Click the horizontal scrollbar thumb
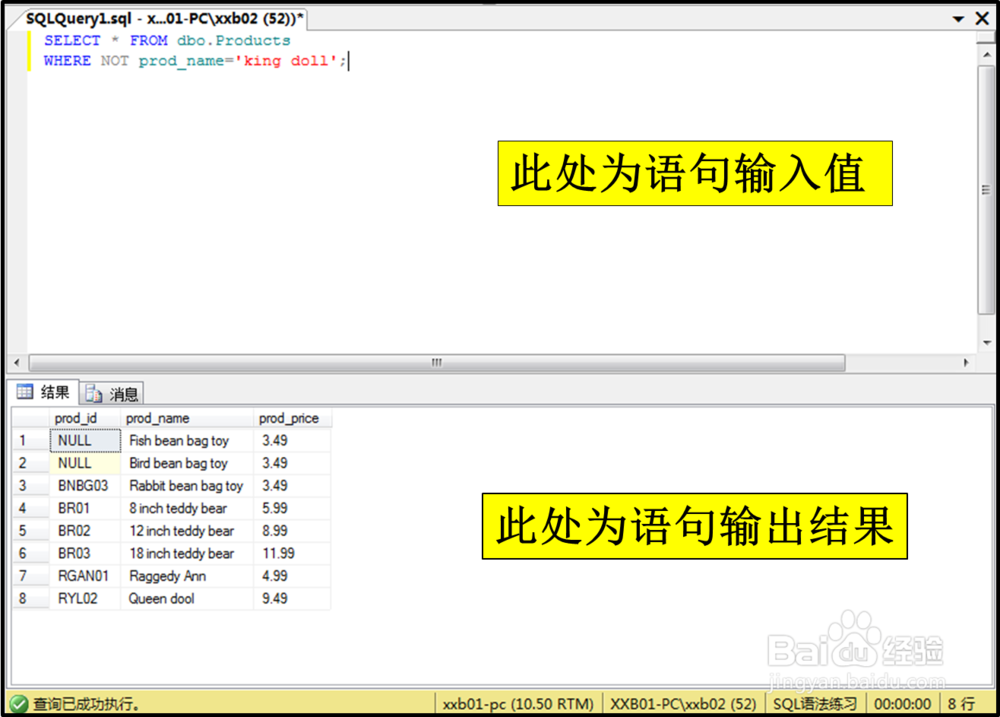The image size is (1000, 717). pyautogui.click(x=435, y=363)
